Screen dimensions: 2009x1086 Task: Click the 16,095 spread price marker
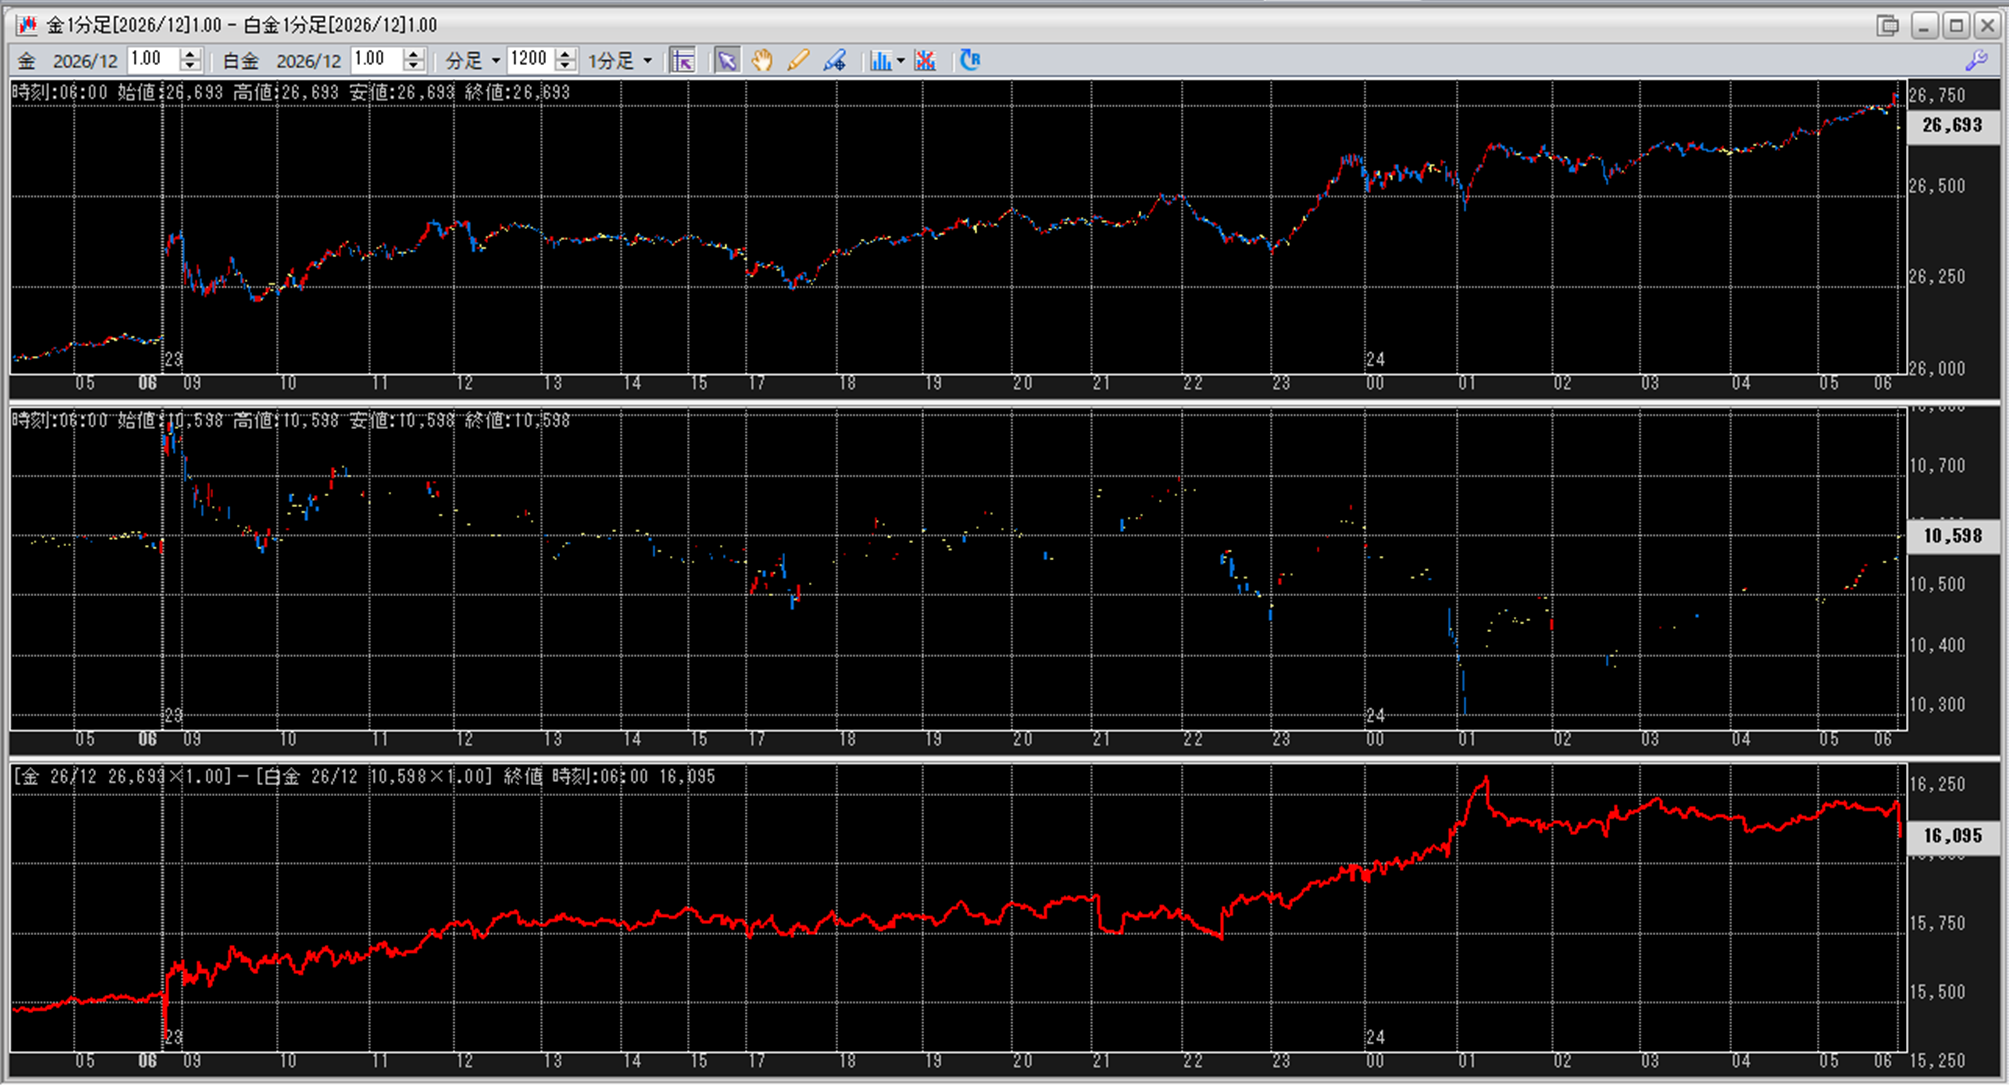click(1952, 836)
